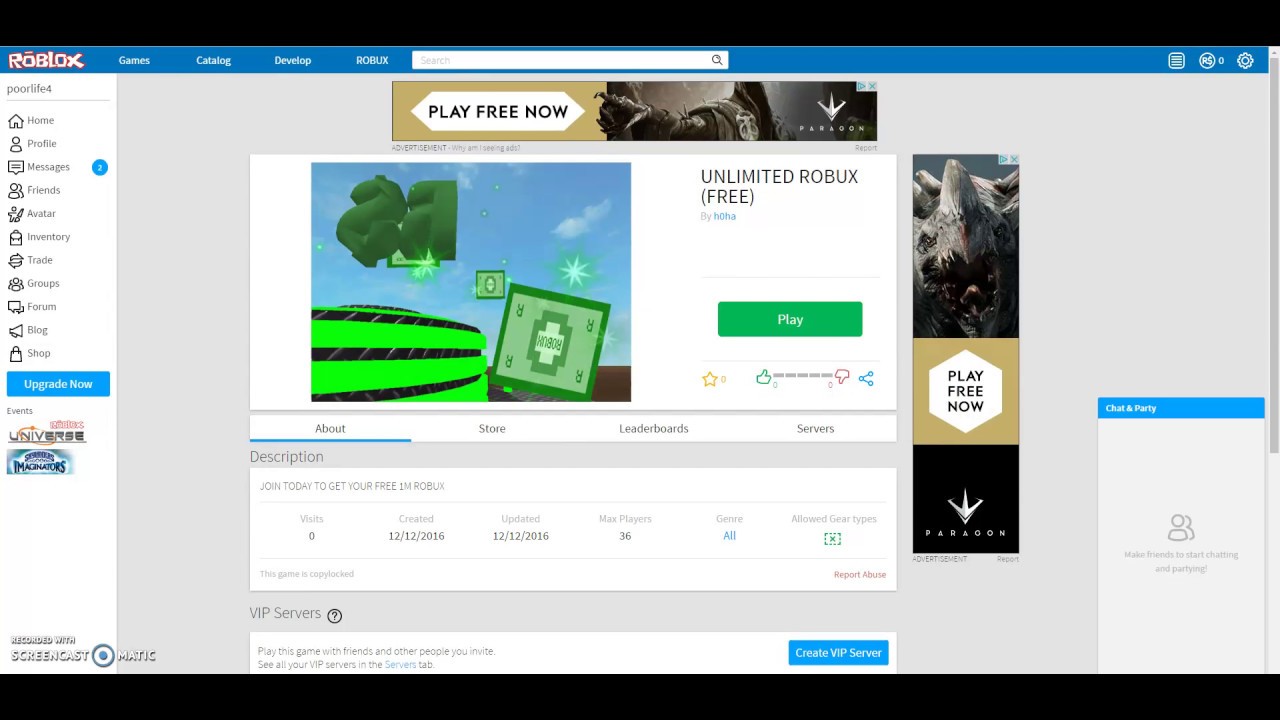The image size is (1280, 720).
Task: Click the Report Abuse link
Action: [x=860, y=575]
